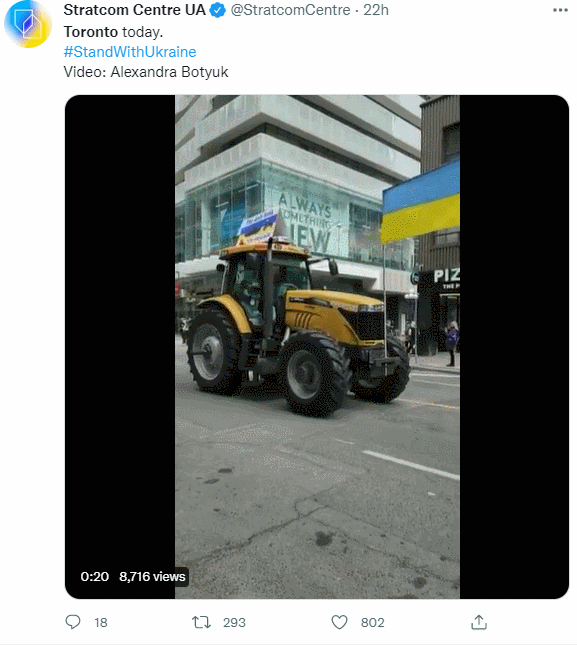Play the tractor video

tap(317, 346)
